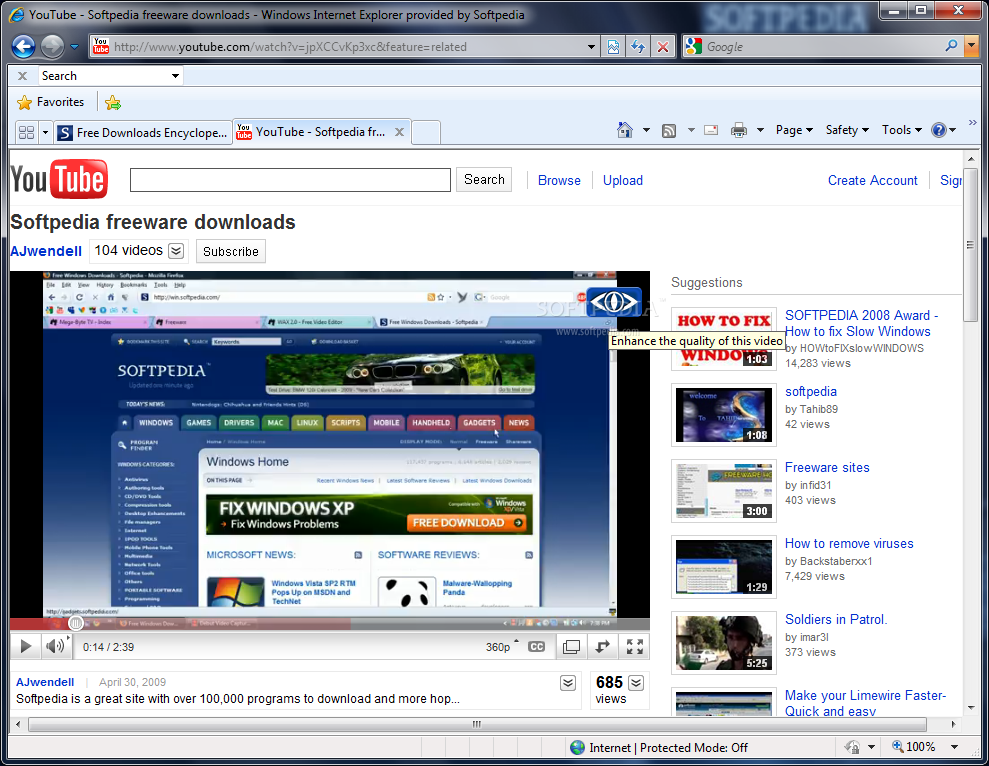Open the Search toolbar dropdown
This screenshot has width=989, height=766.
[175, 76]
